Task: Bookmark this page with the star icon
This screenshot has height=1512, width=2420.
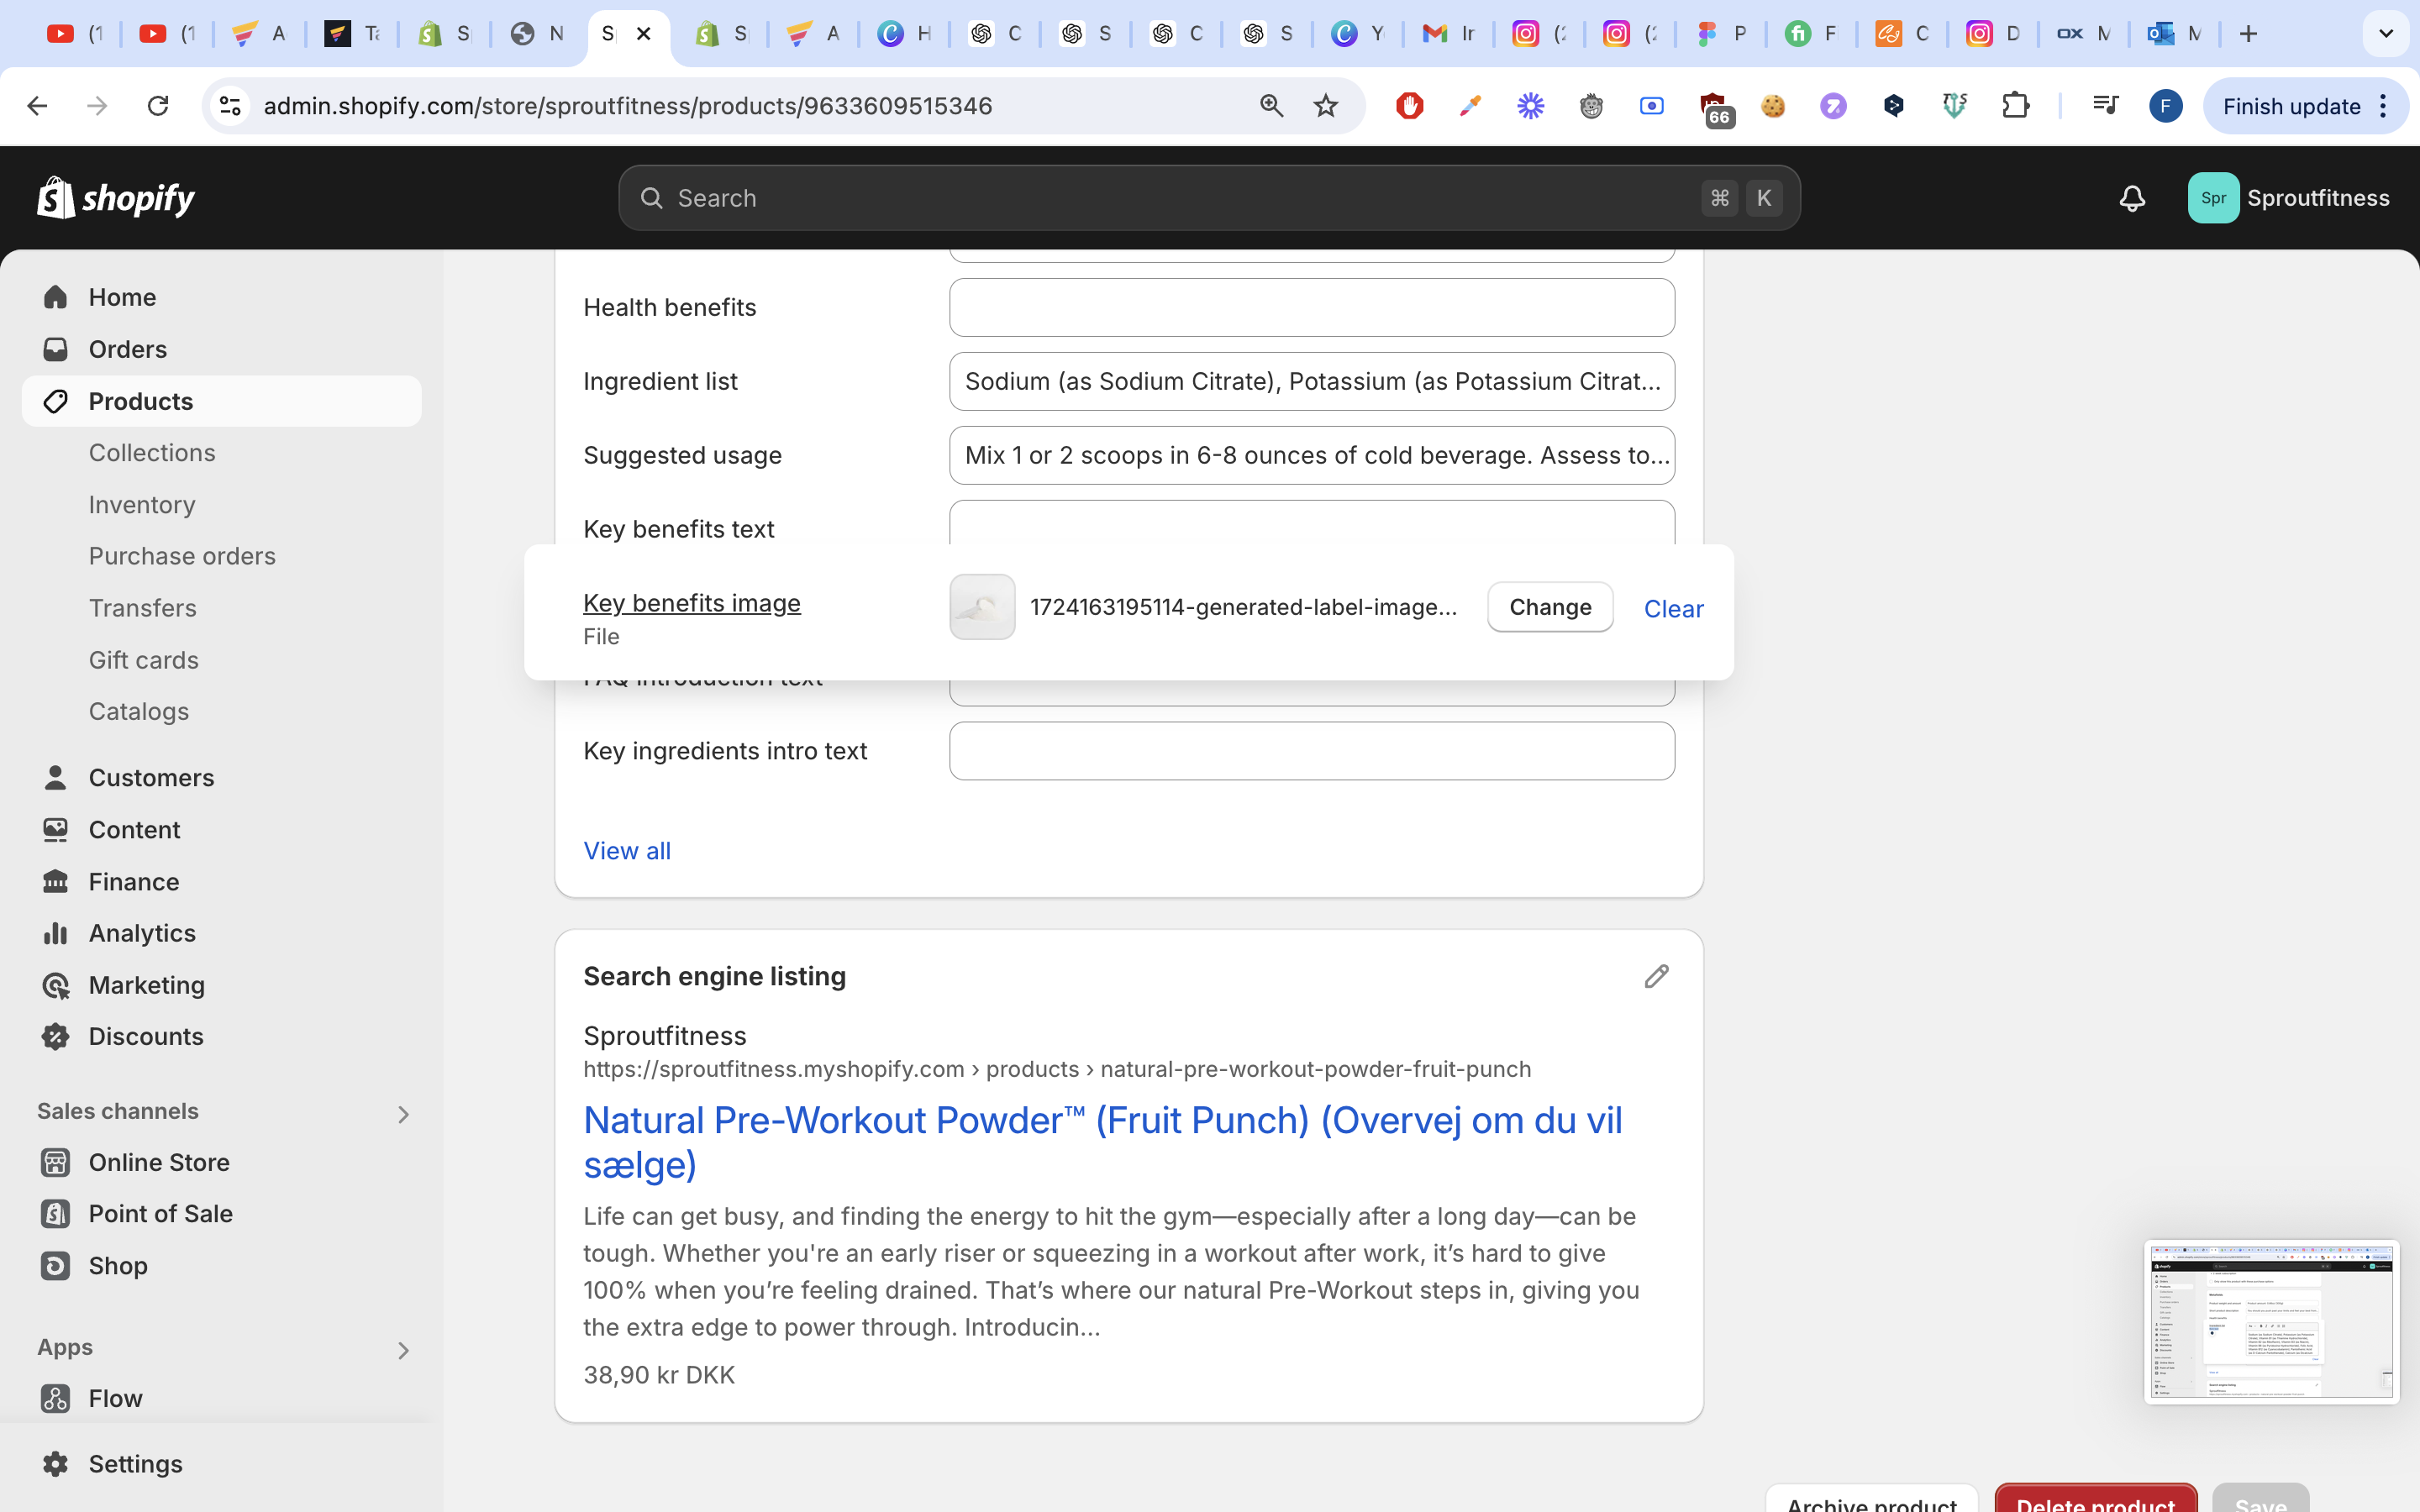Action: [x=1326, y=106]
